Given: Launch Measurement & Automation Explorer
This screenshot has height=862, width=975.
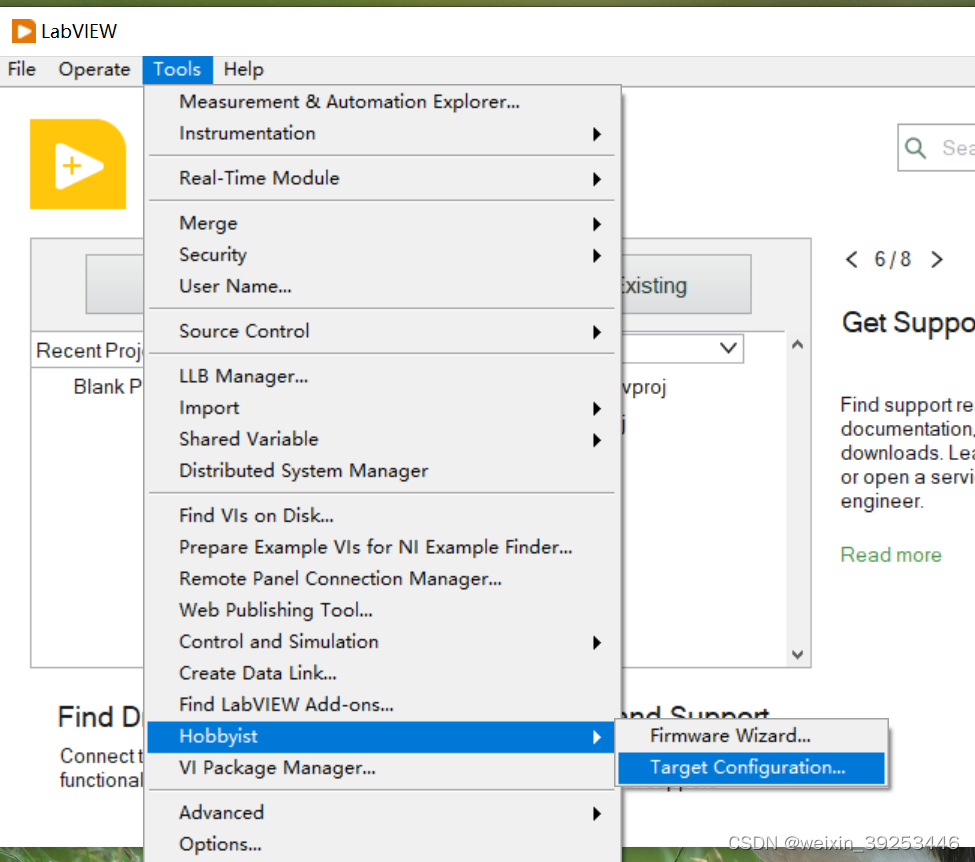Looking at the screenshot, I should [381, 102].
